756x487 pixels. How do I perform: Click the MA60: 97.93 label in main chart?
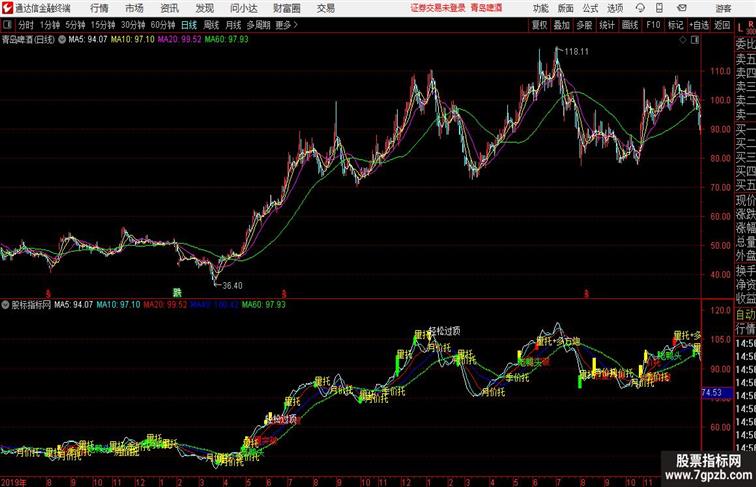tap(226, 40)
